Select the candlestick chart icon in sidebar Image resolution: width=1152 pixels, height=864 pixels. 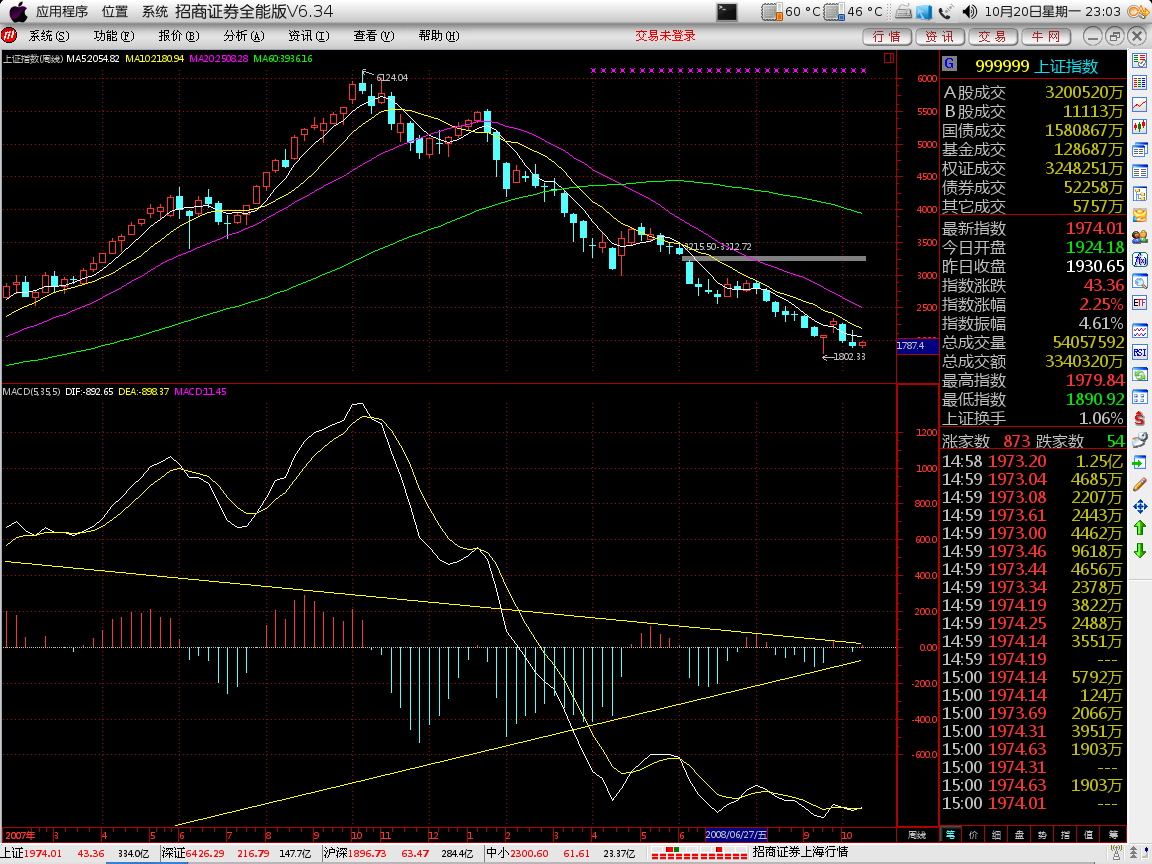click(x=1140, y=127)
